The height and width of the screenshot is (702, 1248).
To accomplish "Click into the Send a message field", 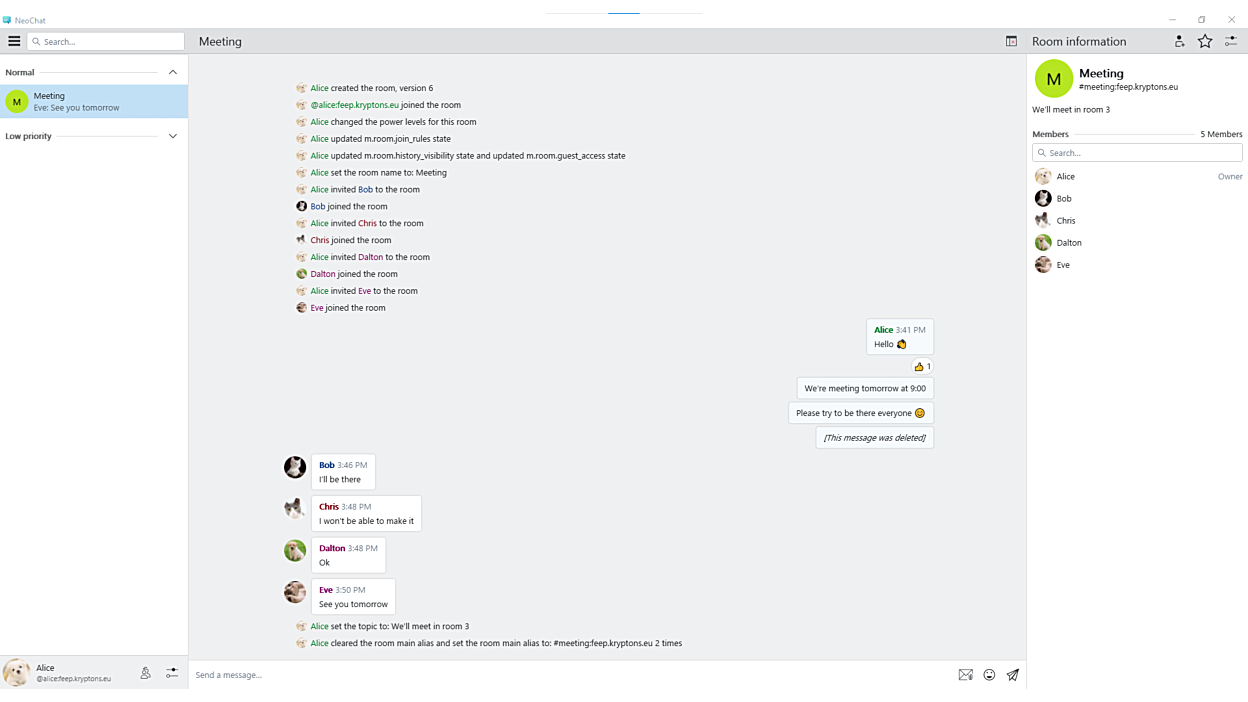I will pos(570,675).
